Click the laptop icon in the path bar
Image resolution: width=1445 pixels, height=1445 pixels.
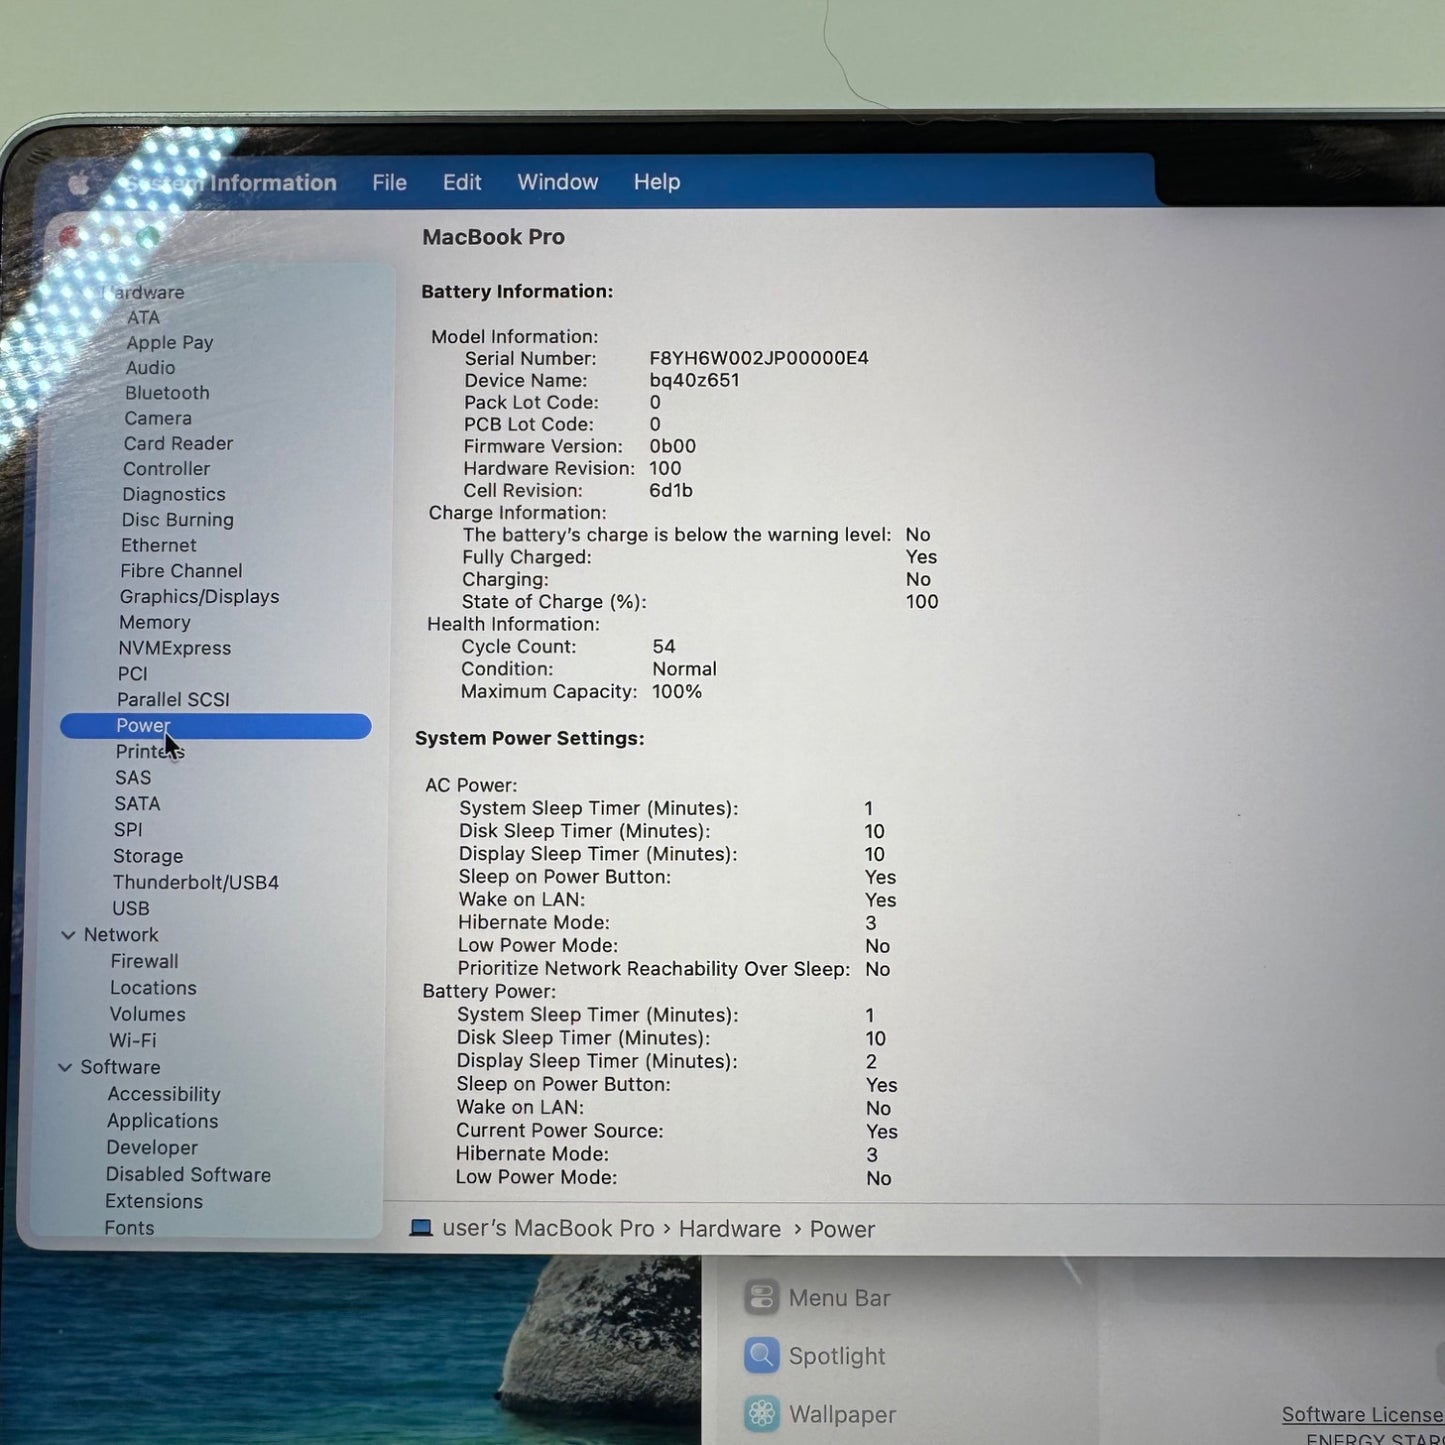tap(421, 1229)
